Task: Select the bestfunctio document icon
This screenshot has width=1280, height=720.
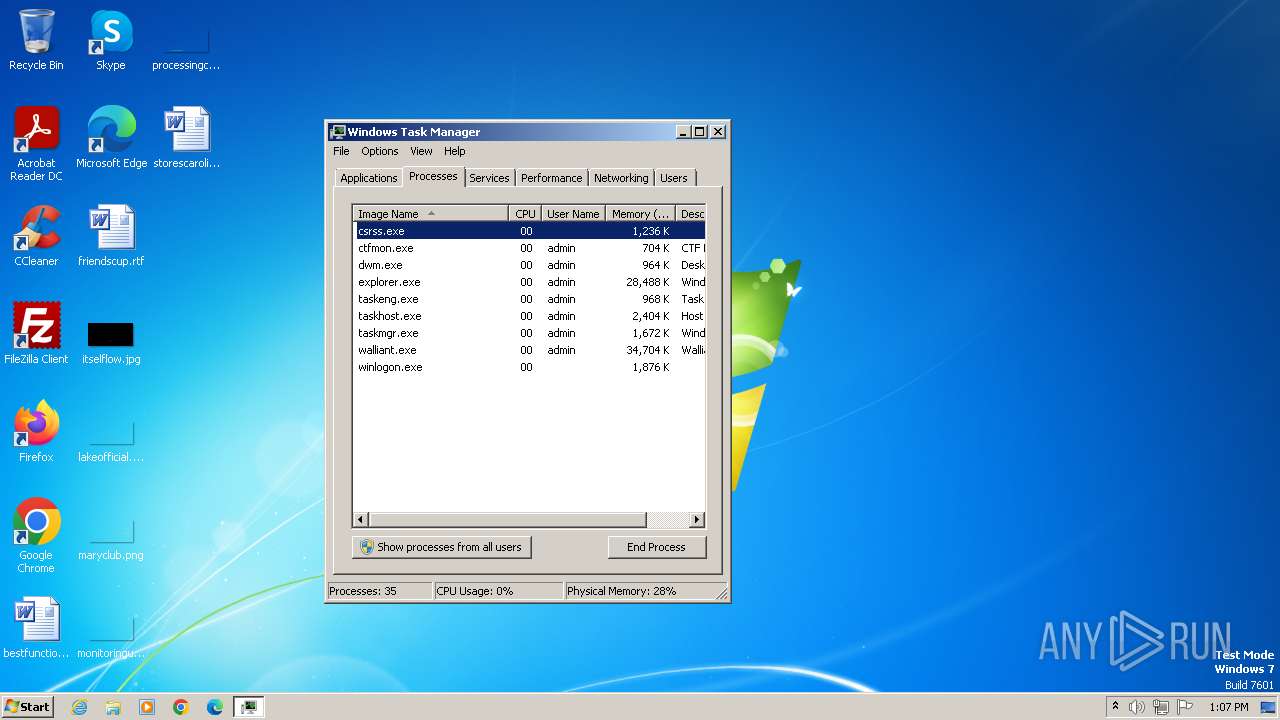Action: 36,628
